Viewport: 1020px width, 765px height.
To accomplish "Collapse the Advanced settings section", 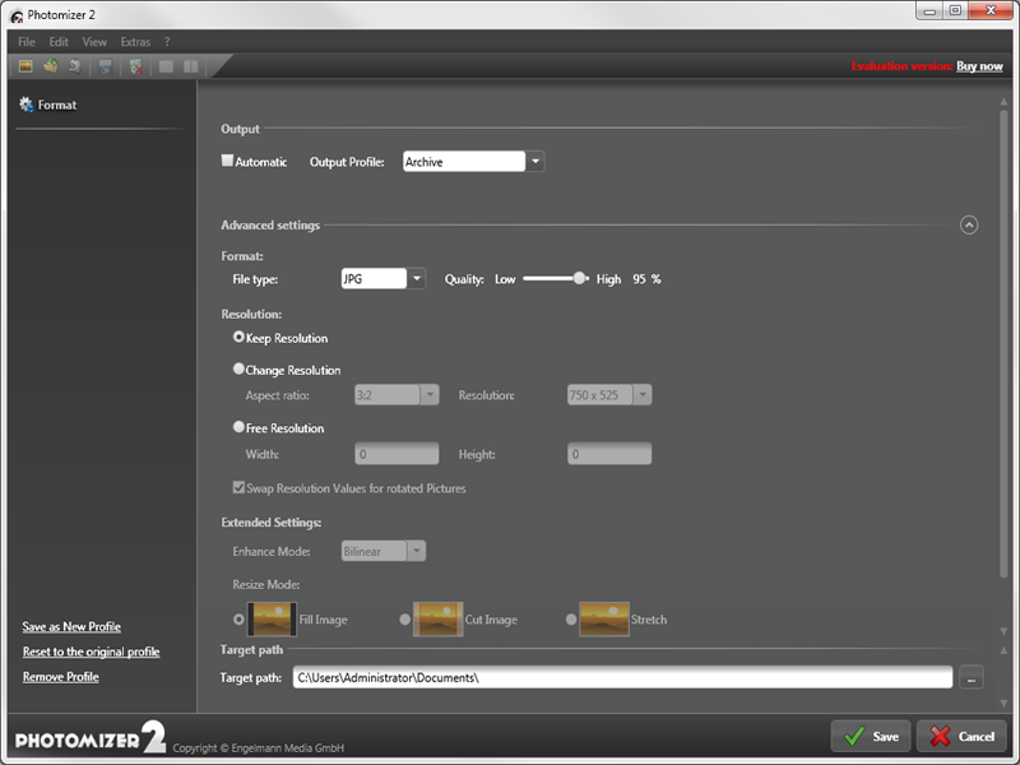I will pos(968,225).
